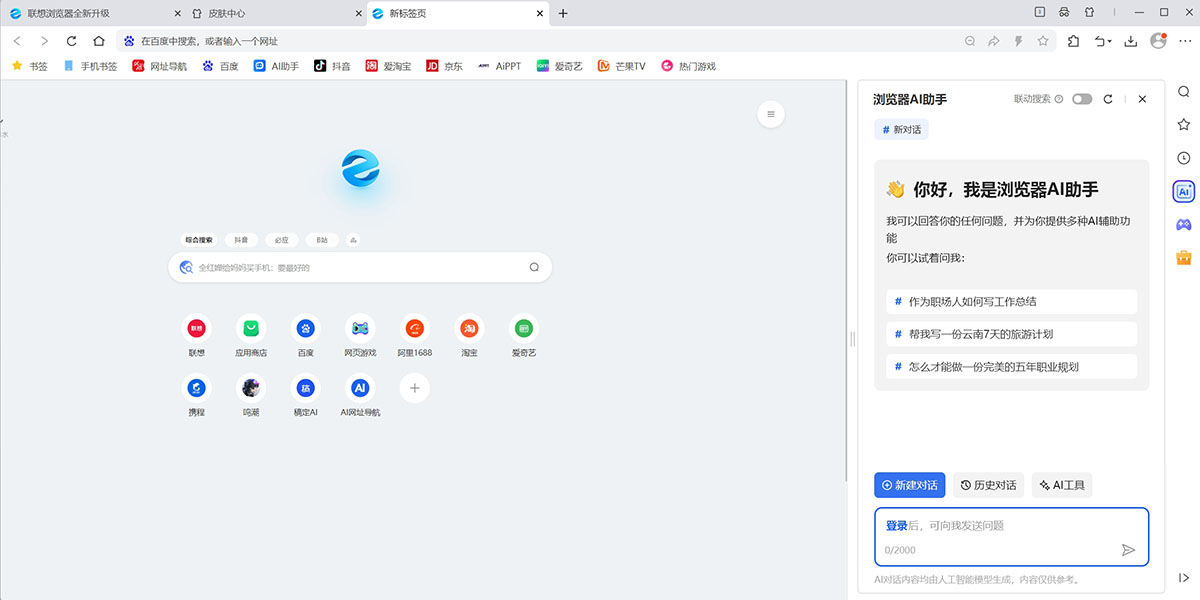This screenshot has width=1200, height=600.
Task: Open 历史对话 conversation history
Action: (988, 485)
